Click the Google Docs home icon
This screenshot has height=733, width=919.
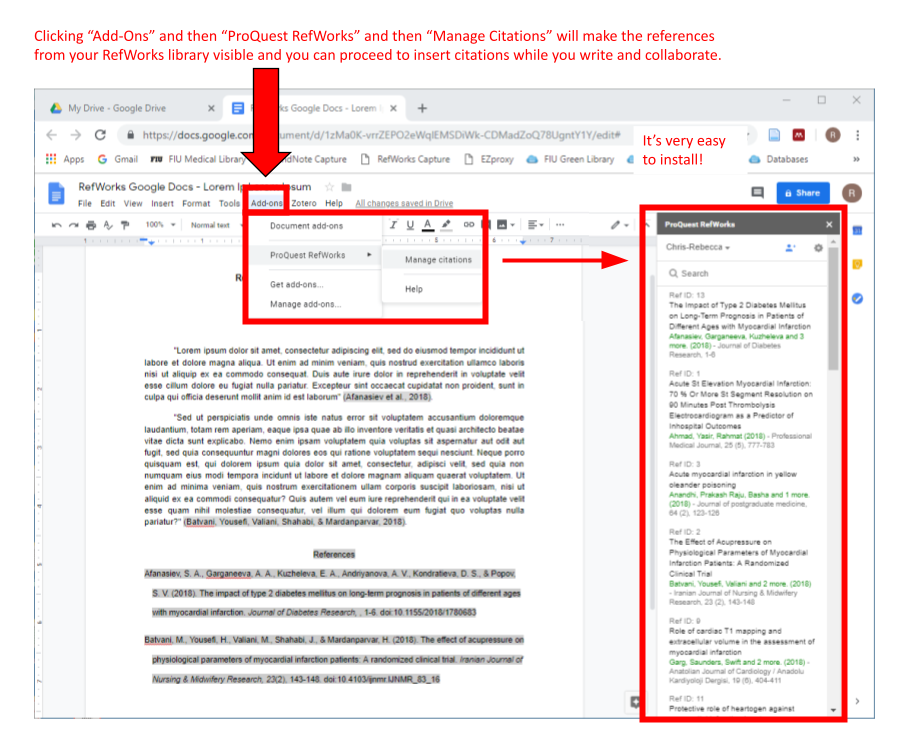(x=56, y=194)
